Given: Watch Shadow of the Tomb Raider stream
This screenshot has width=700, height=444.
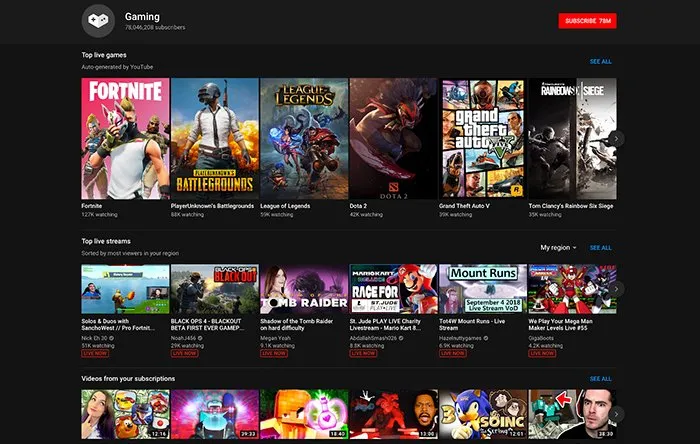Looking at the screenshot, I should click(x=303, y=289).
